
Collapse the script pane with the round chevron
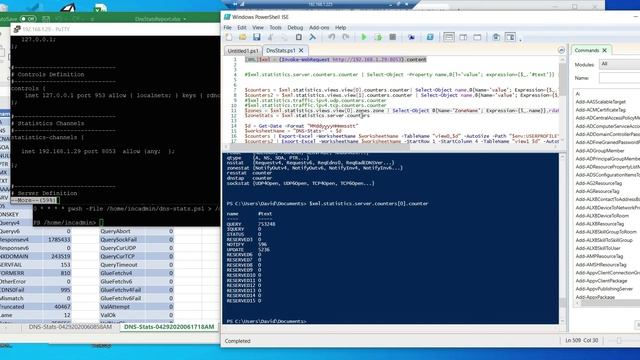point(561,50)
